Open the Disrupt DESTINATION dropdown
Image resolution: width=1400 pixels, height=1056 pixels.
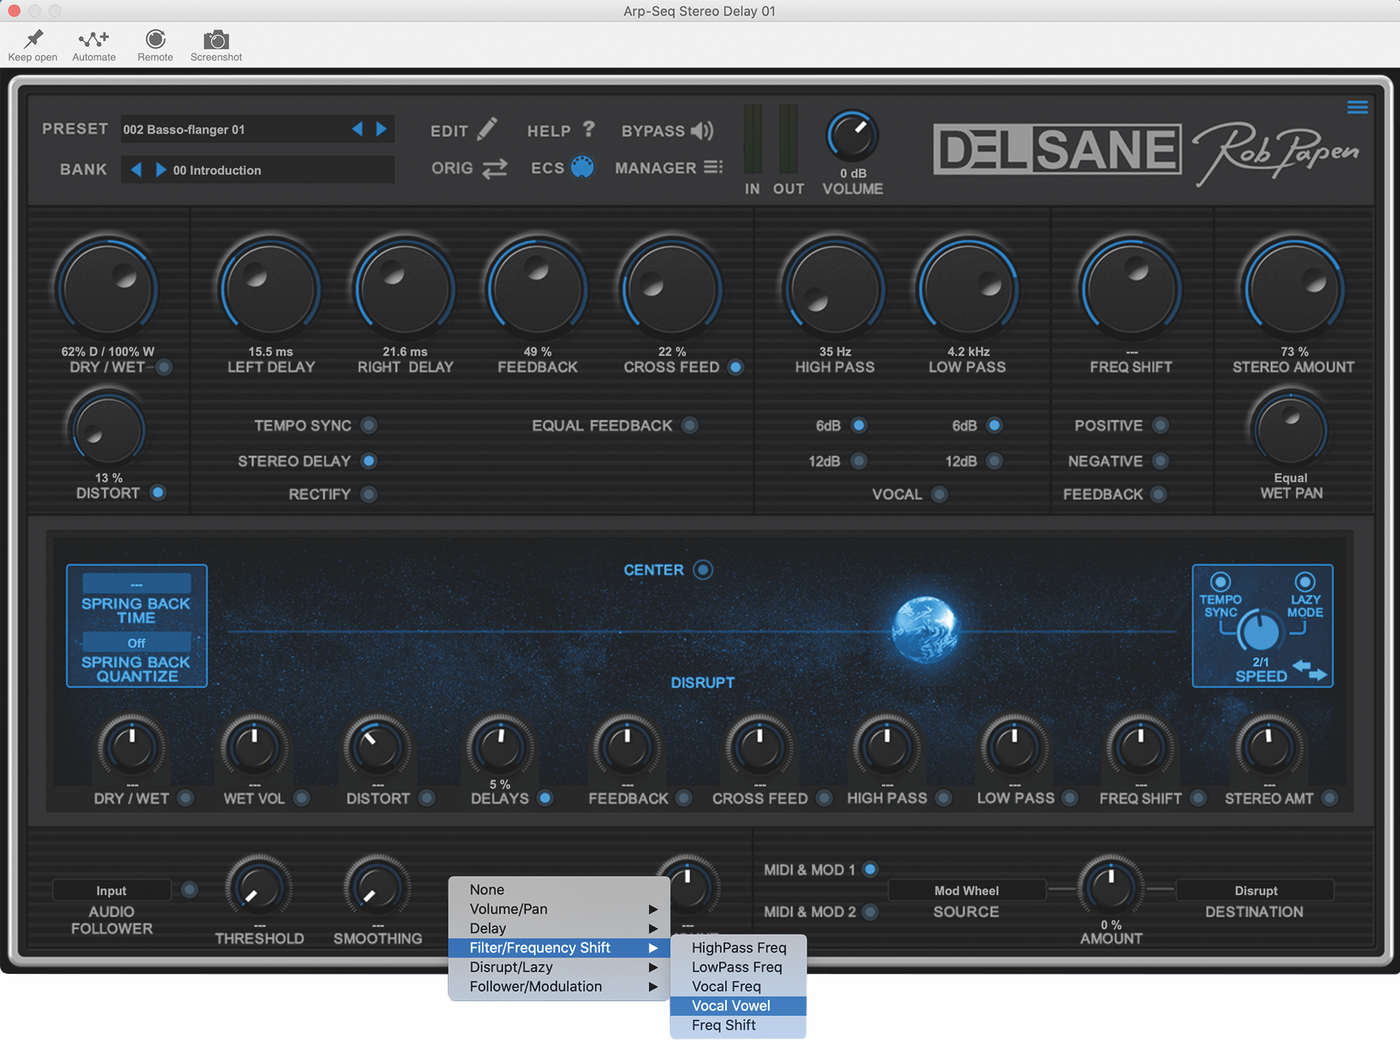1255,890
